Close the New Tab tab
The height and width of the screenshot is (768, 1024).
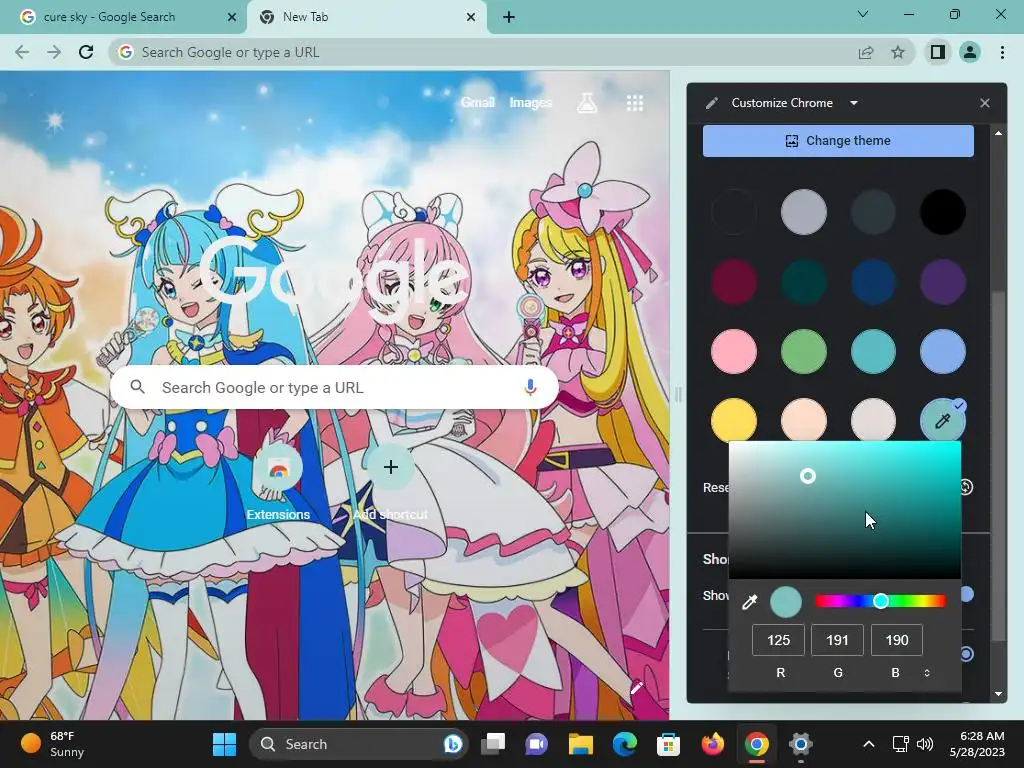pos(471,18)
